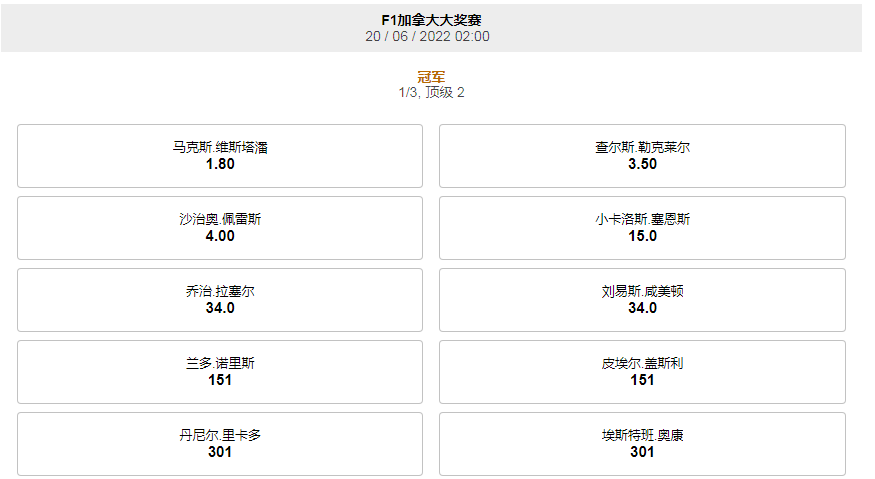Select 马克斯.维斯塔潘 odds 1.80
The image size is (875, 479).
point(220,156)
